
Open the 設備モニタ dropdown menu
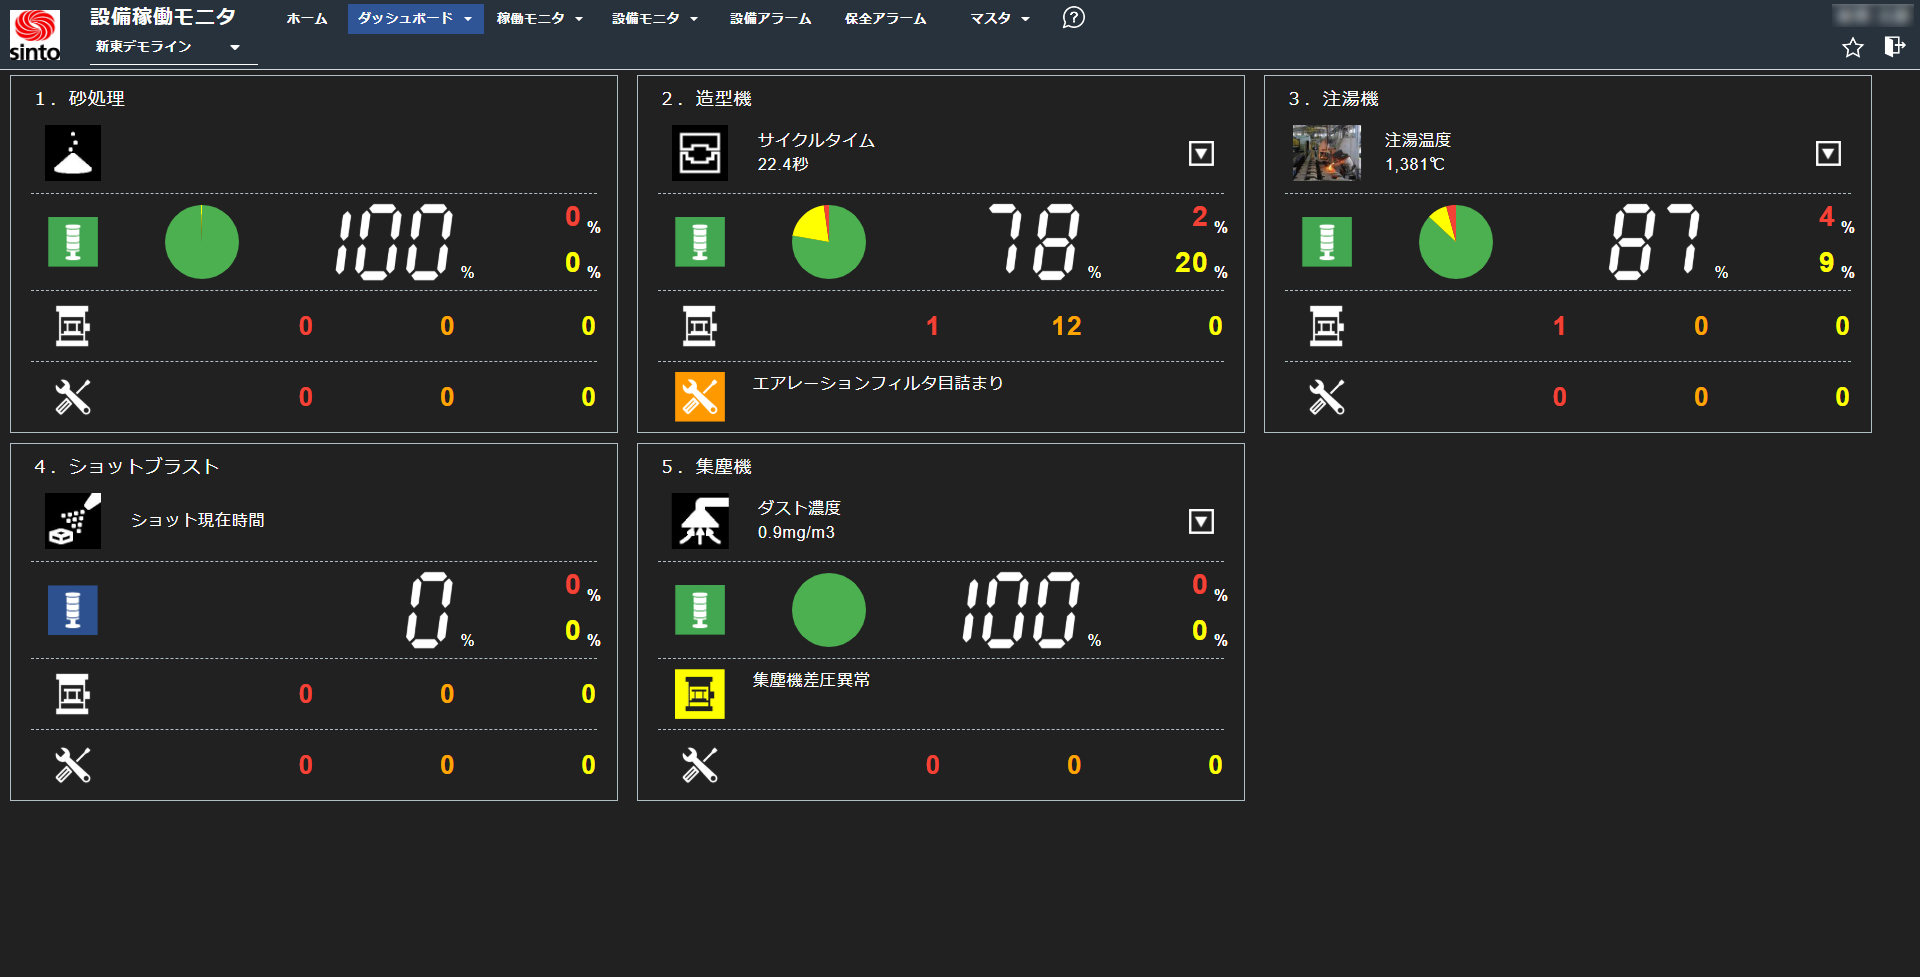pos(655,18)
